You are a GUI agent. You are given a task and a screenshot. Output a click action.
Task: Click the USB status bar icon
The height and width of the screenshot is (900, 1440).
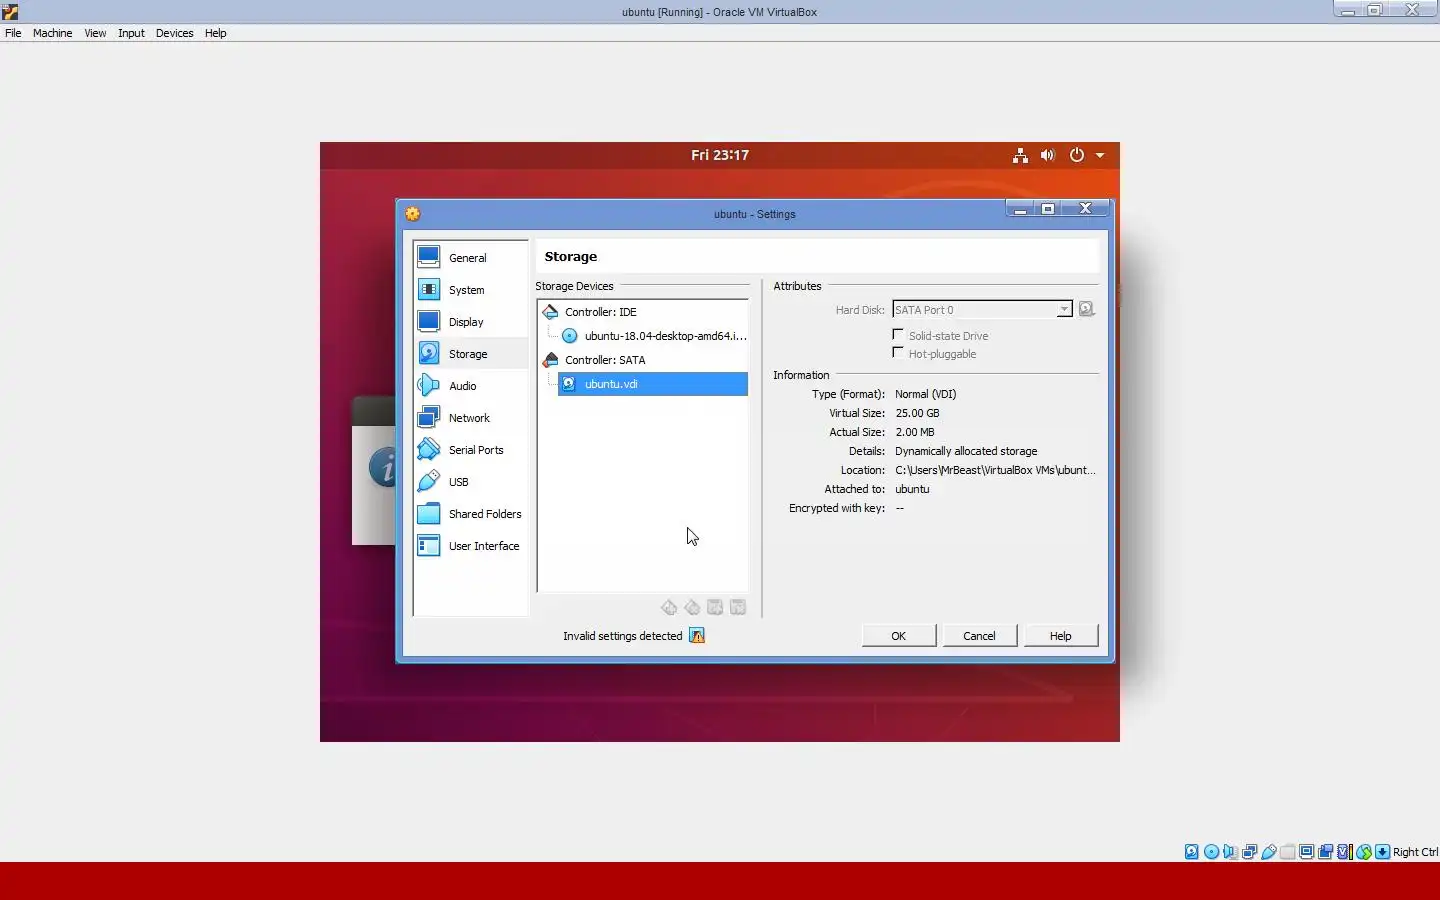point(1269,852)
